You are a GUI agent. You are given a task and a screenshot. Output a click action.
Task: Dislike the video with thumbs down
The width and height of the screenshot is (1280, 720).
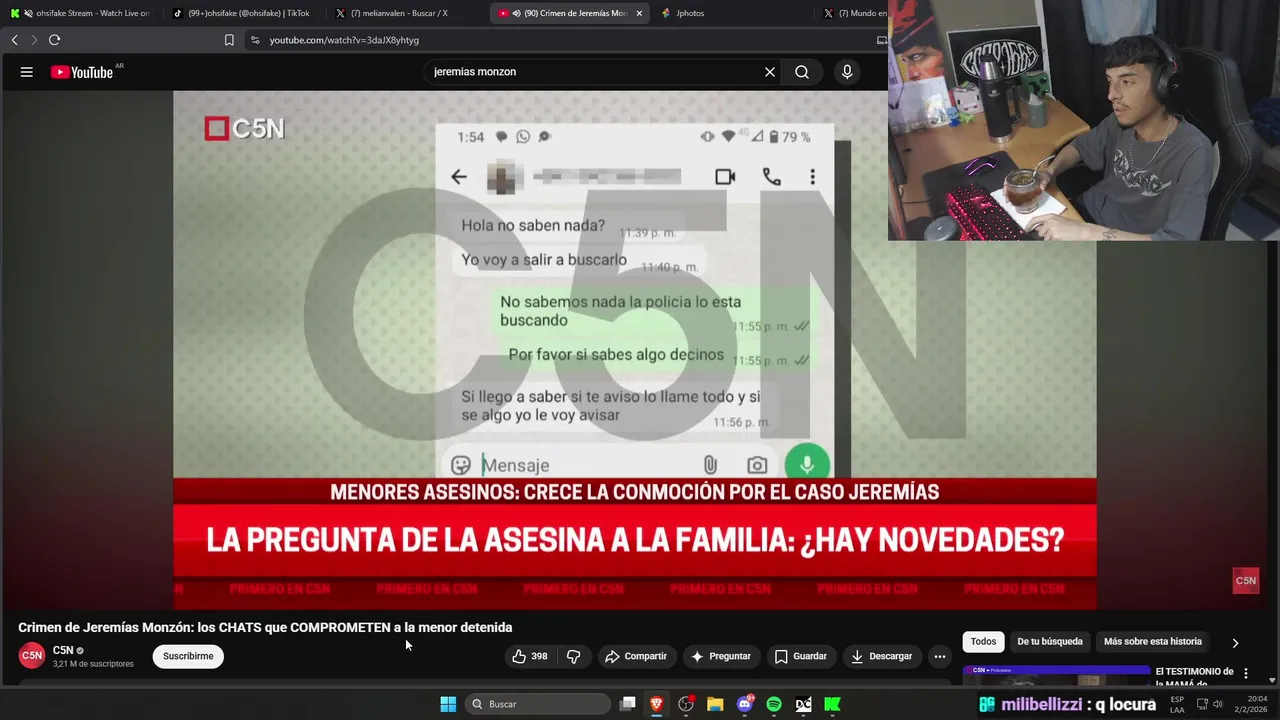pos(574,656)
